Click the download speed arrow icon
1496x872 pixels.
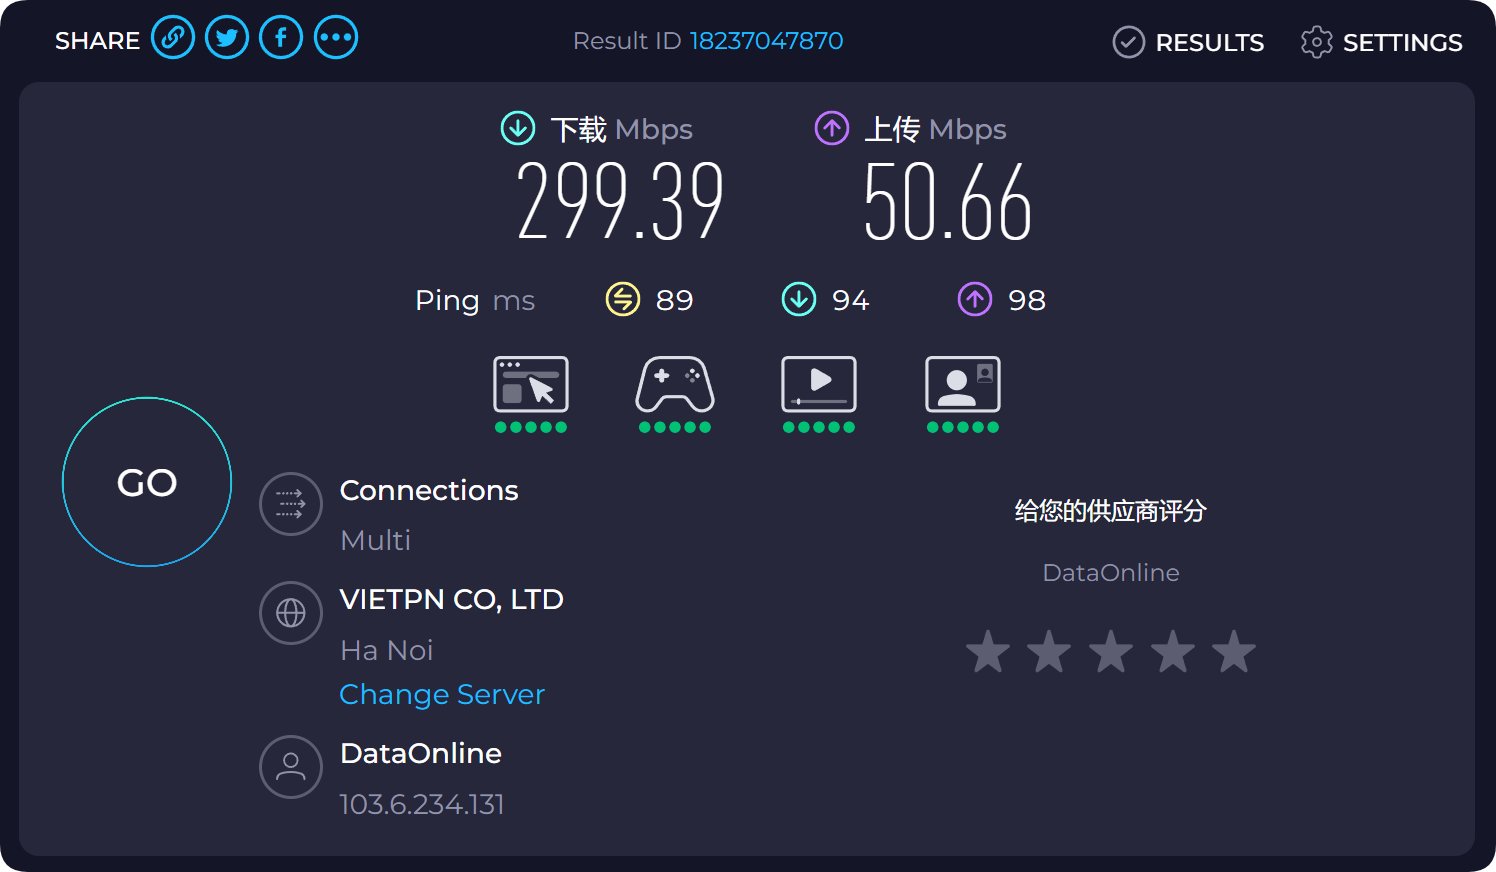coord(518,128)
